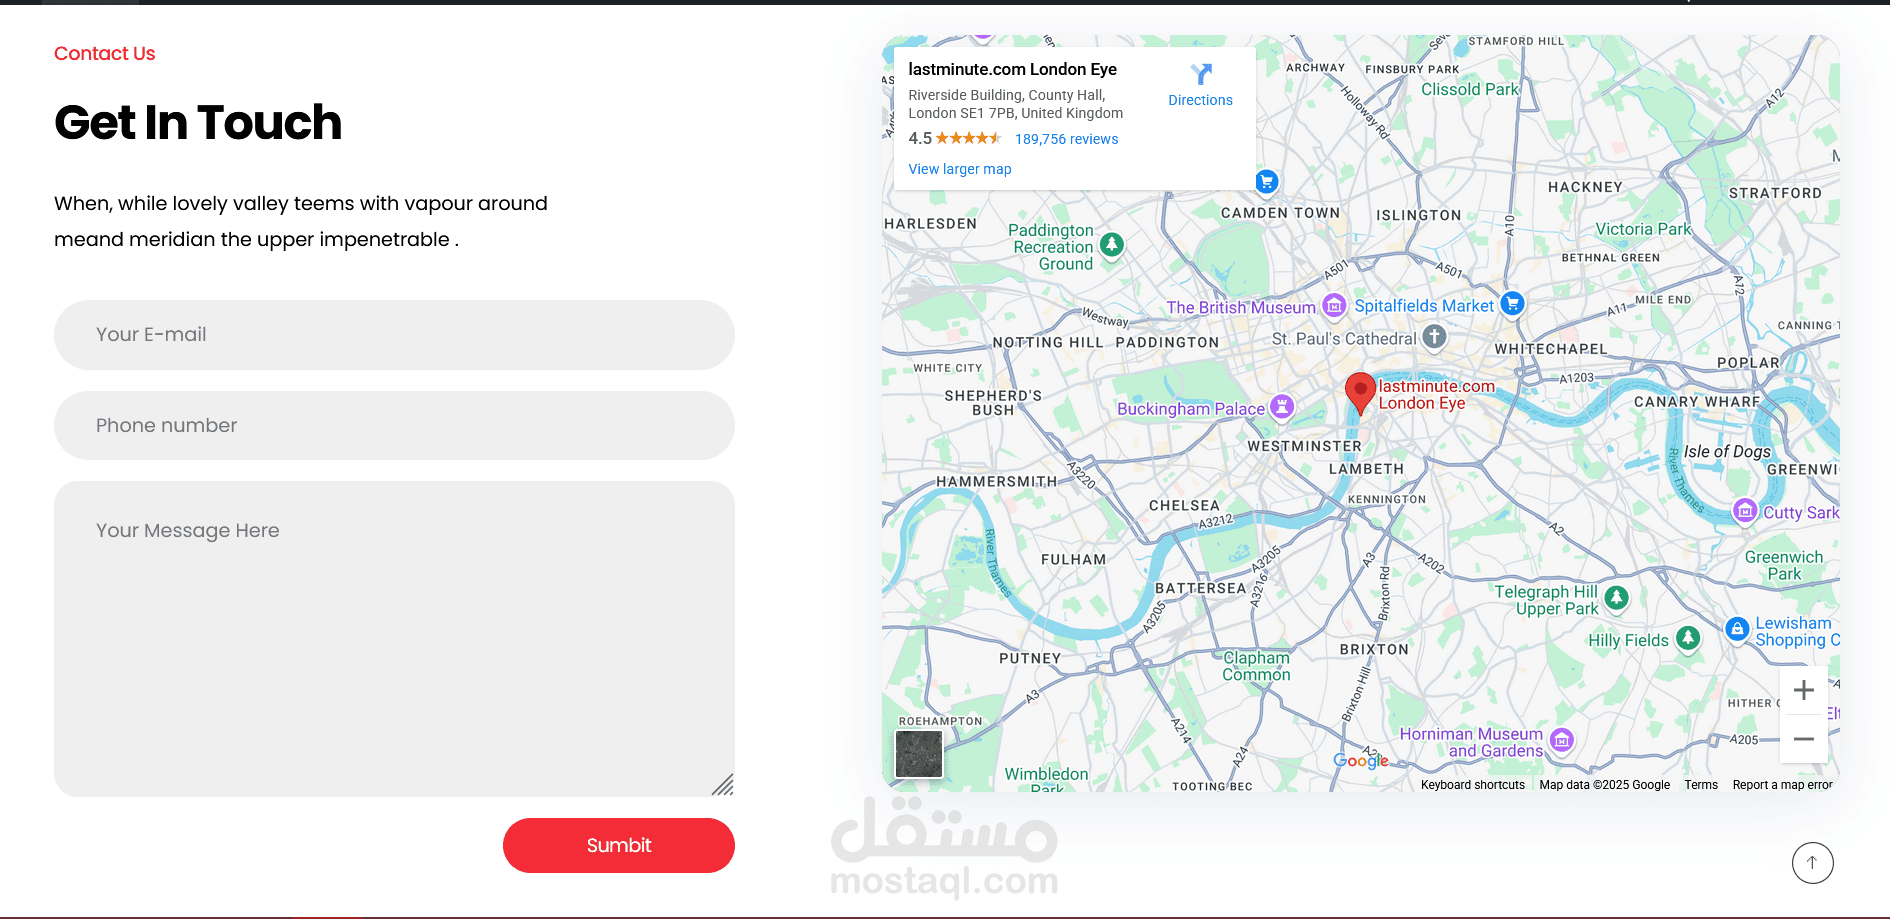1890x919 pixels.
Task: Click the scroll-to-top arrow circle
Action: pyautogui.click(x=1812, y=863)
